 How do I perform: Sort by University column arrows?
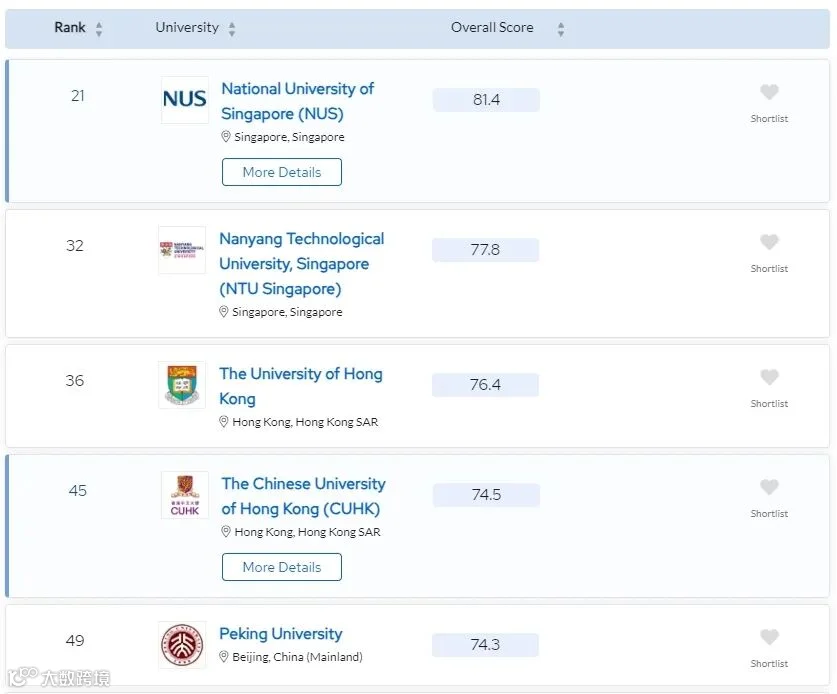coord(232,29)
